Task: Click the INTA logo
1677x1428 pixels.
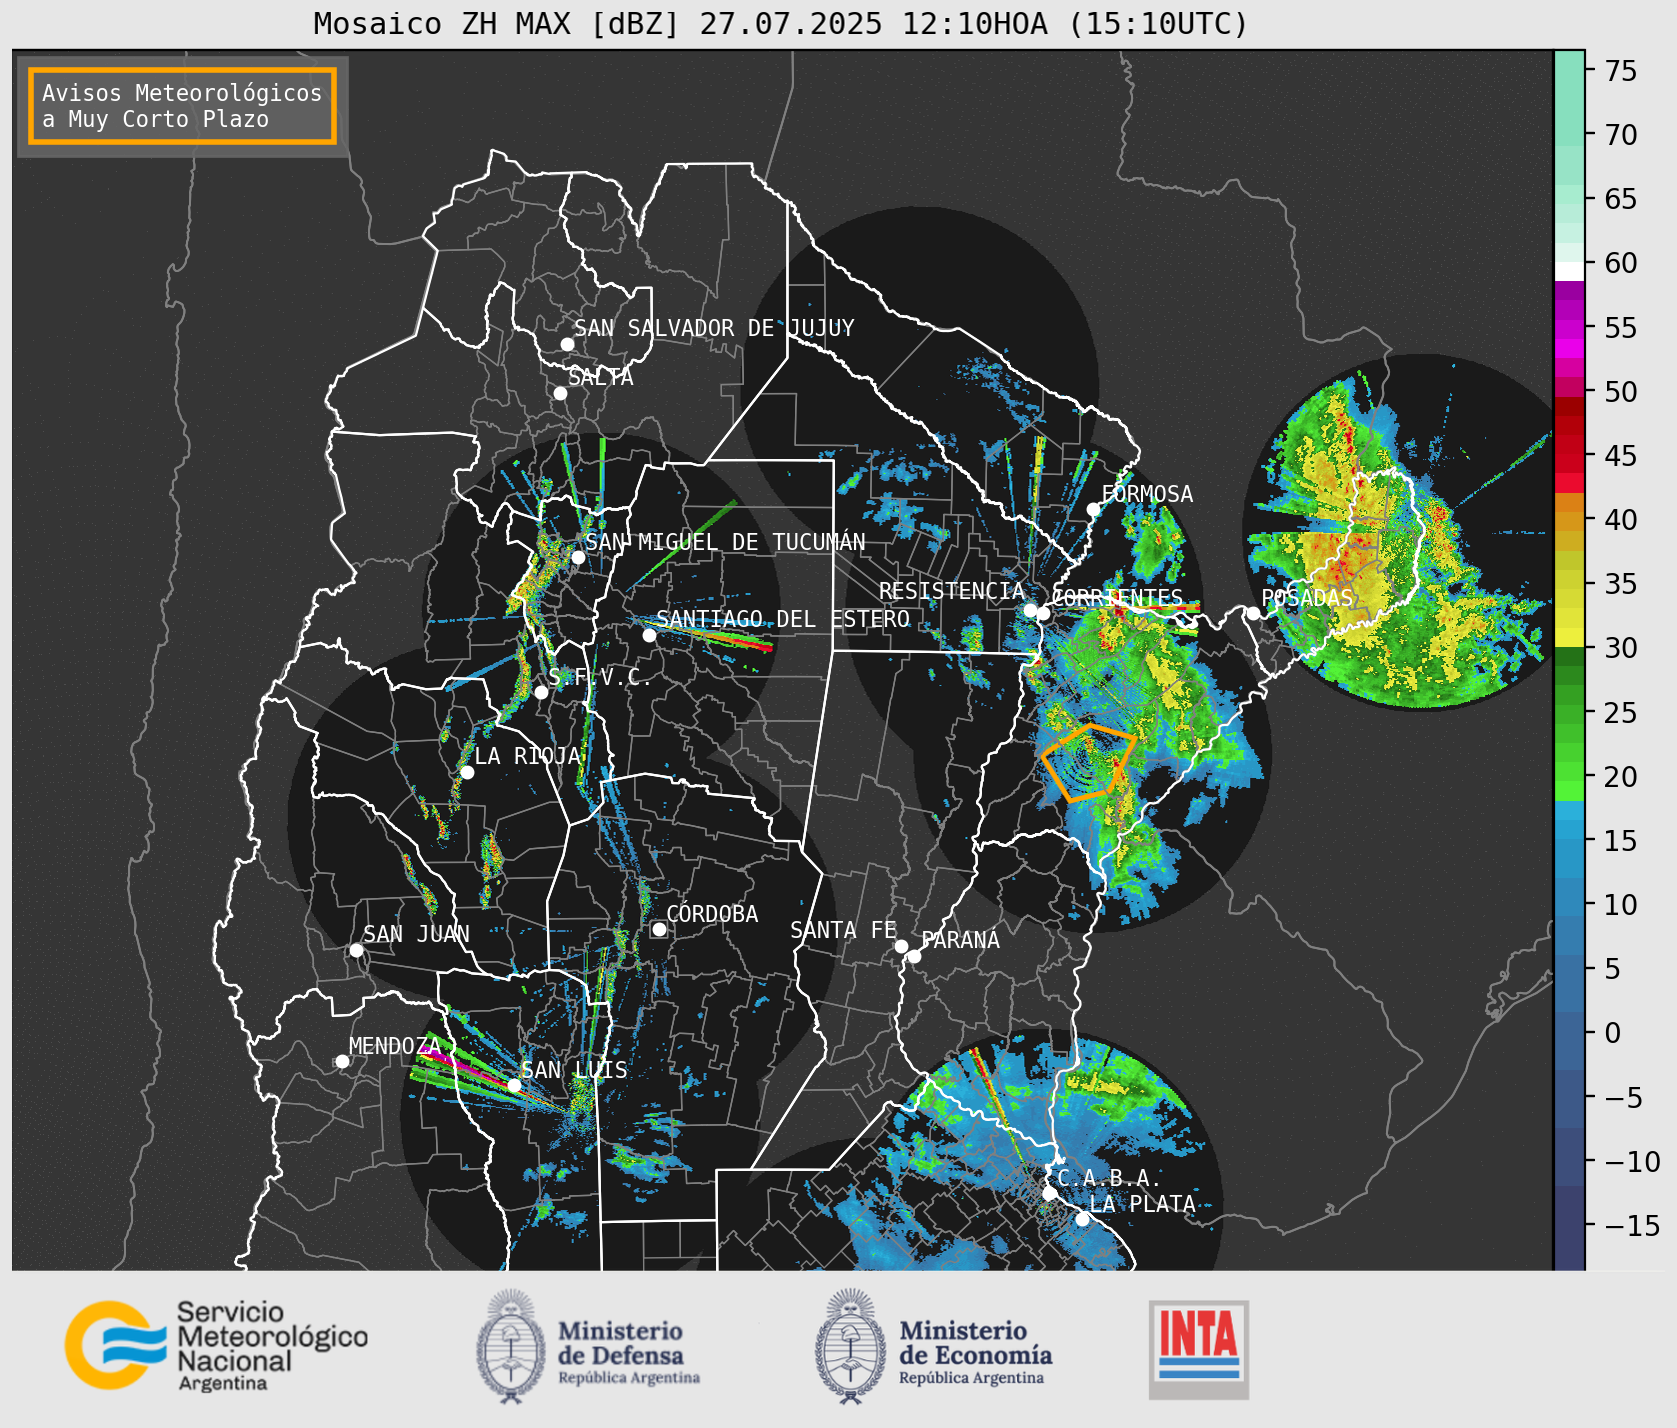Action: click(1199, 1349)
